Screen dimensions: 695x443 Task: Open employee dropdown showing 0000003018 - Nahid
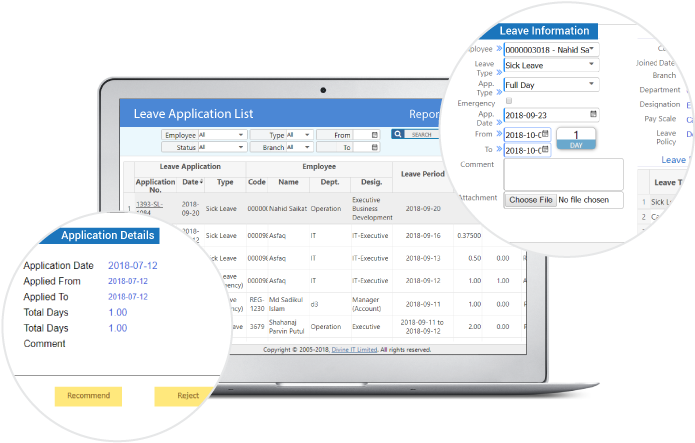point(551,50)
